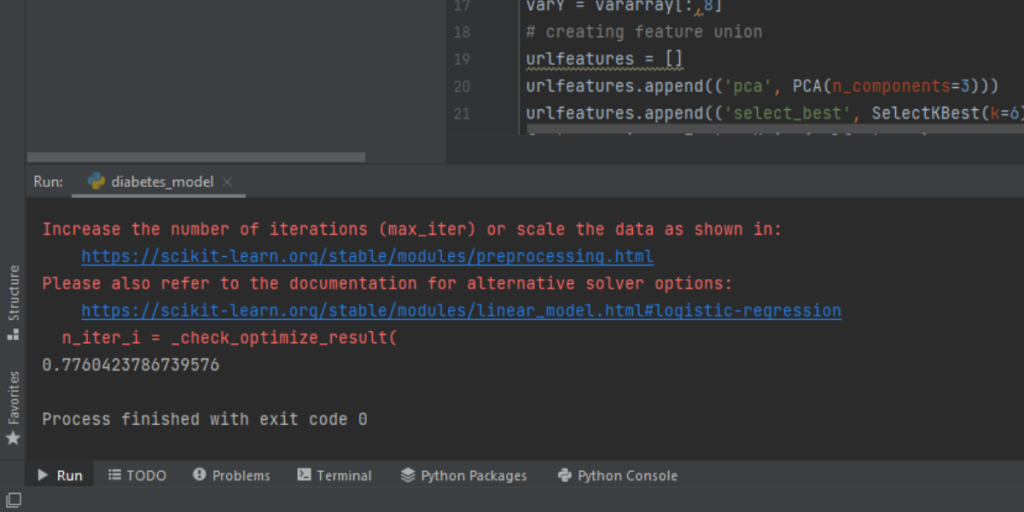Close the diabetes_model run tab

[x=227, y=182]
